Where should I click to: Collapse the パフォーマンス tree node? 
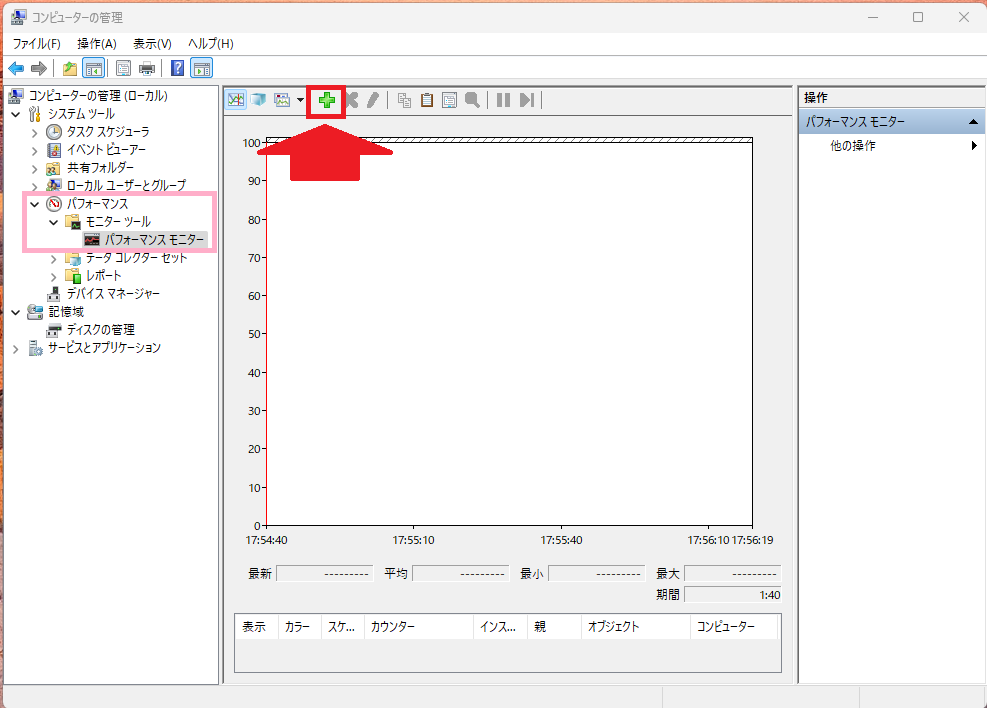click(35, 204)
